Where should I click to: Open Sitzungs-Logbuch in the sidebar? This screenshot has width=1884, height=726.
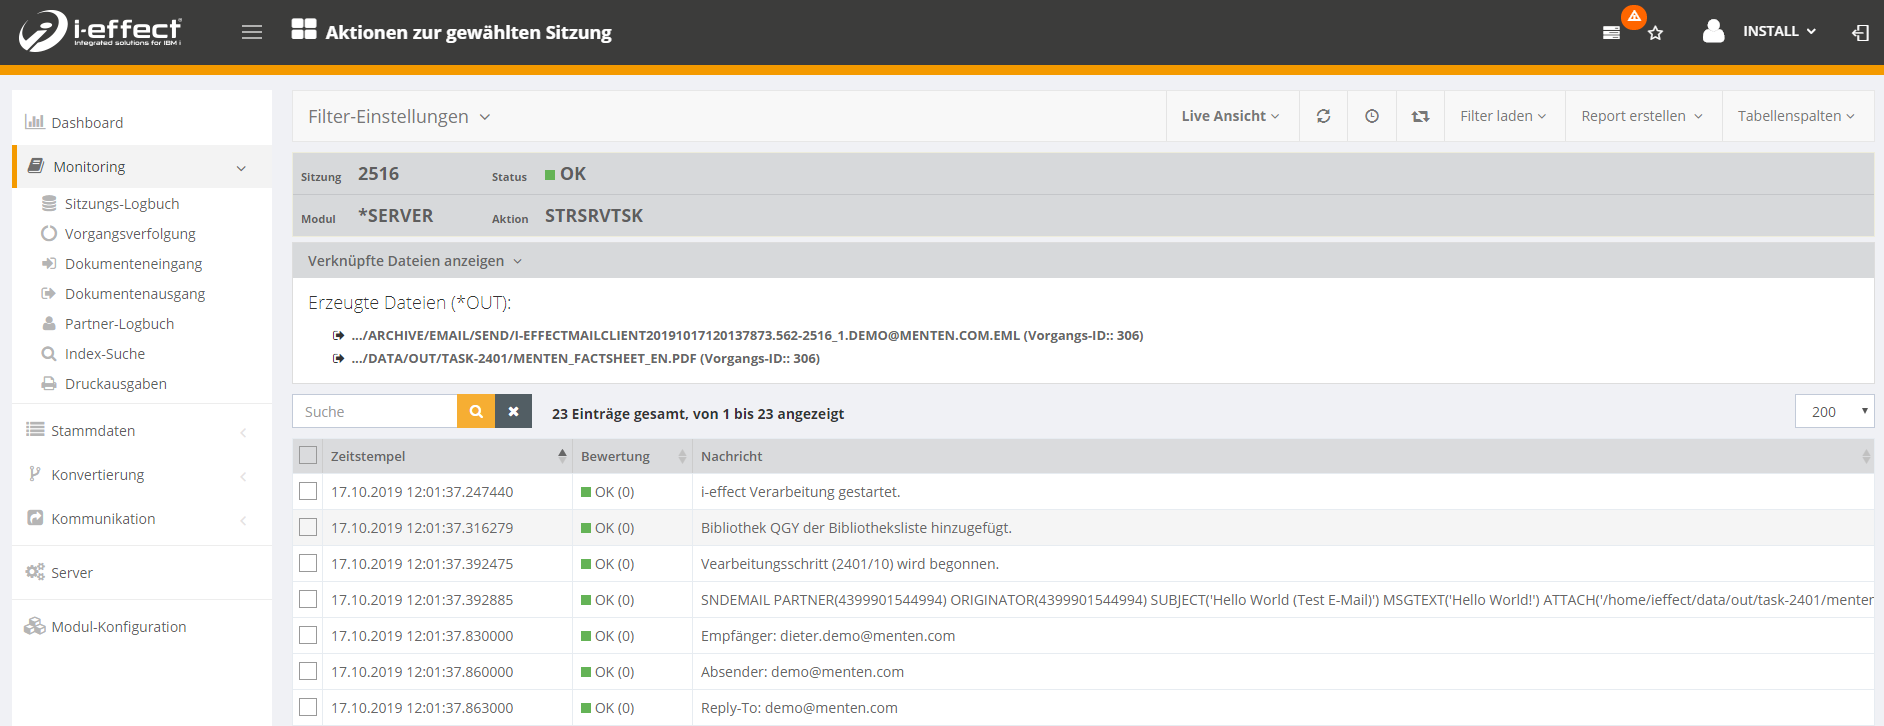point(122,204)
